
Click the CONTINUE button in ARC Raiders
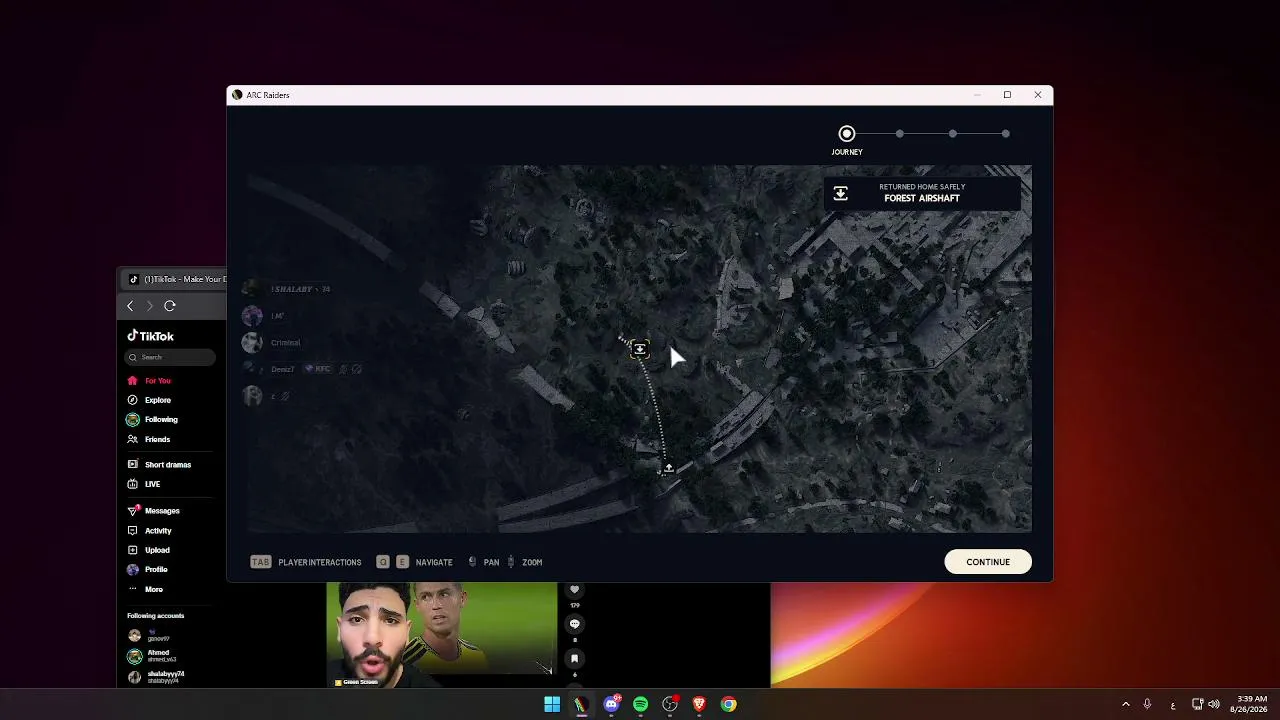(988, 562)
